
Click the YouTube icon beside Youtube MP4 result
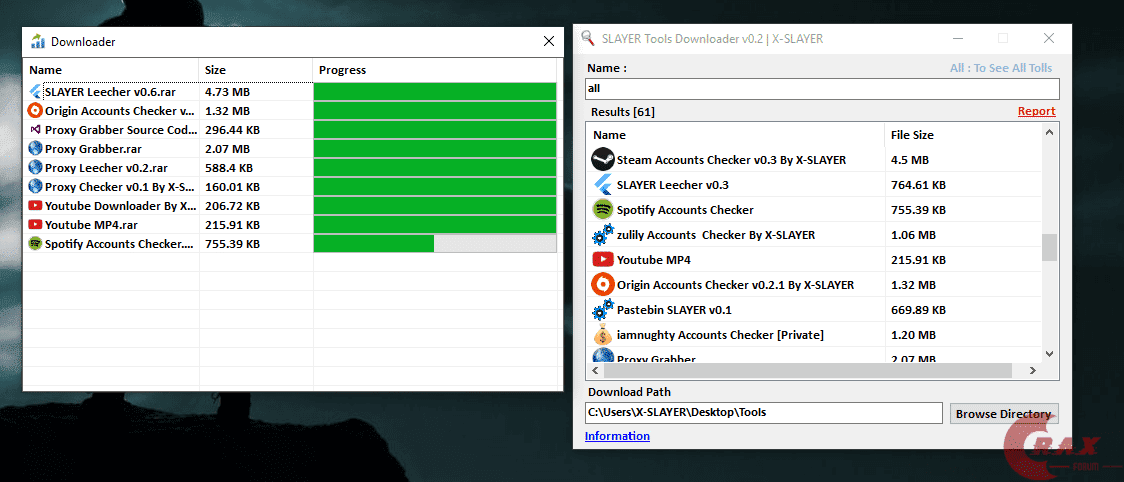603,260
